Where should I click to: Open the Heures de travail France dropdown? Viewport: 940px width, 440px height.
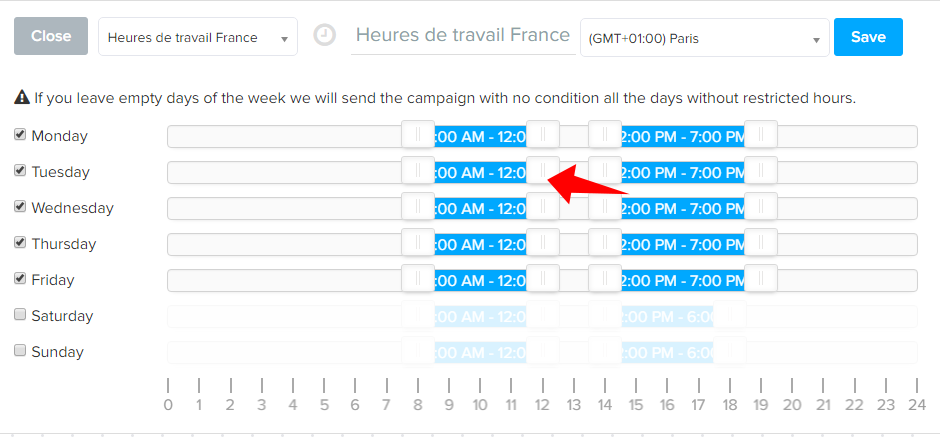coord(198,37)
